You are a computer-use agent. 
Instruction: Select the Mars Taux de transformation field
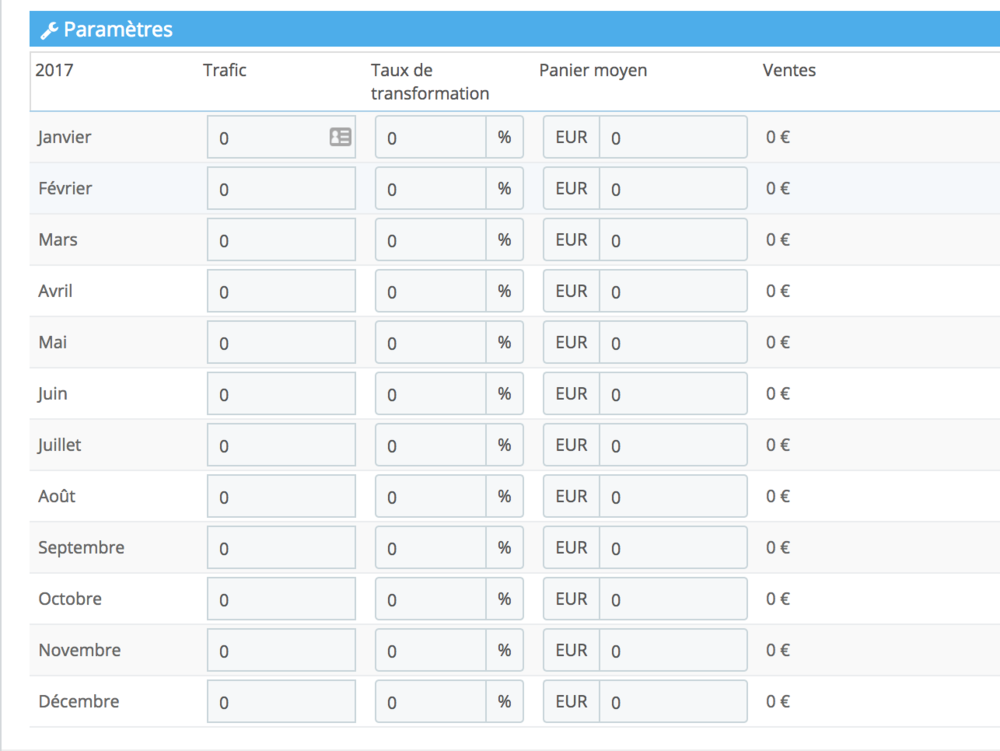pos(431,240)
